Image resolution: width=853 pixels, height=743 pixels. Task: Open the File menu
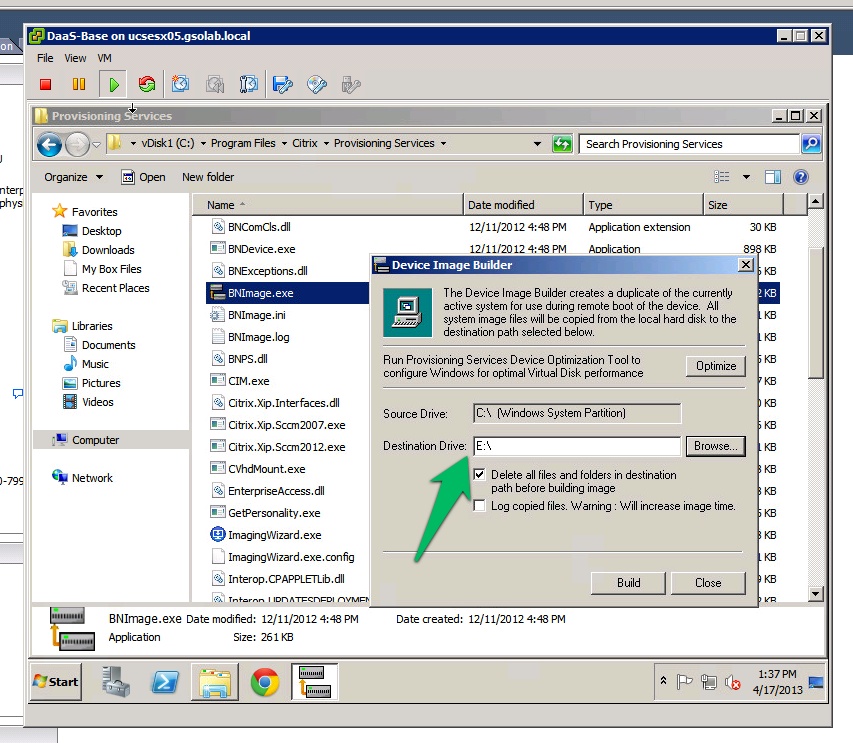(x=45, y=58)
